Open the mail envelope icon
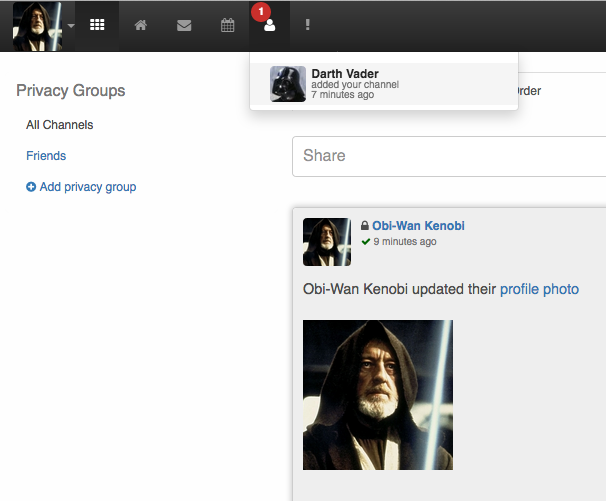This screenshot has width=606, height=501. coord(184,25)
